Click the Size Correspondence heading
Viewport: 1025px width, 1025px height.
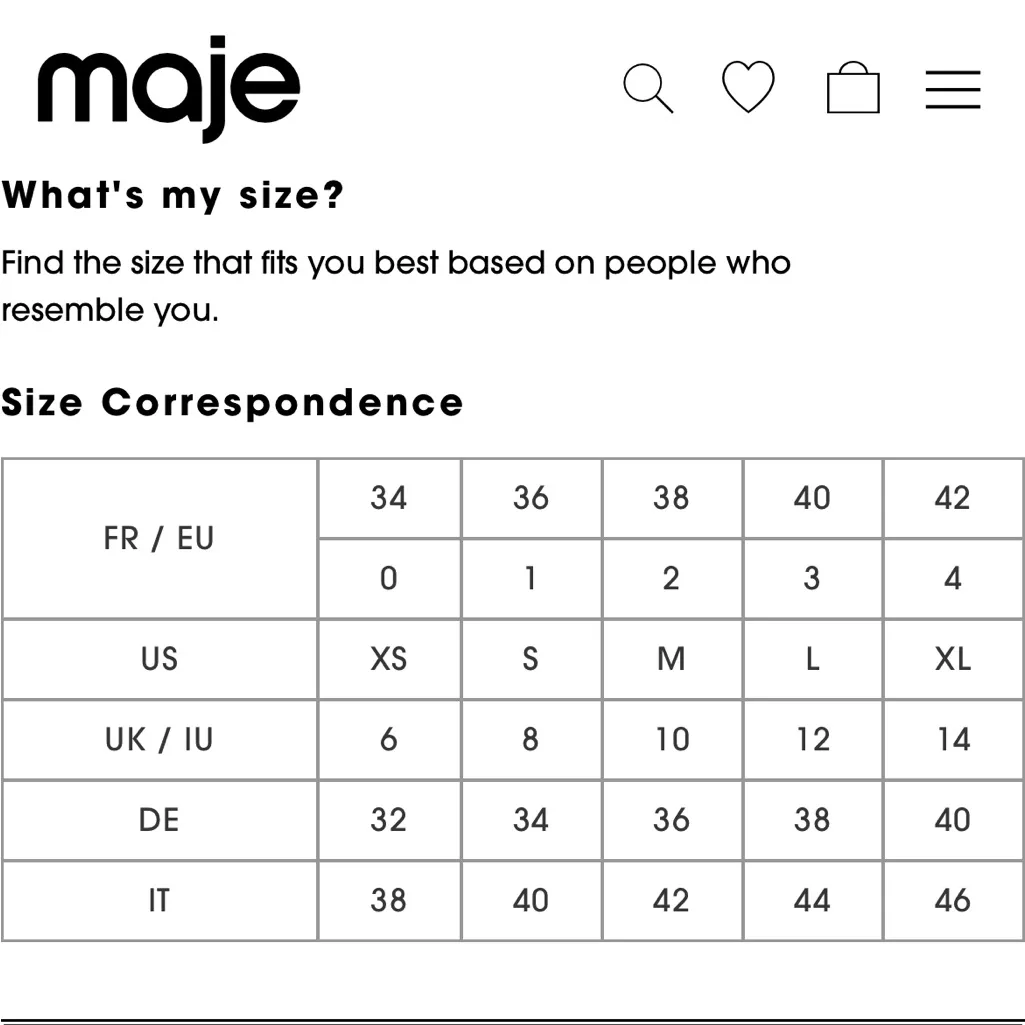(x=232, y=403)
